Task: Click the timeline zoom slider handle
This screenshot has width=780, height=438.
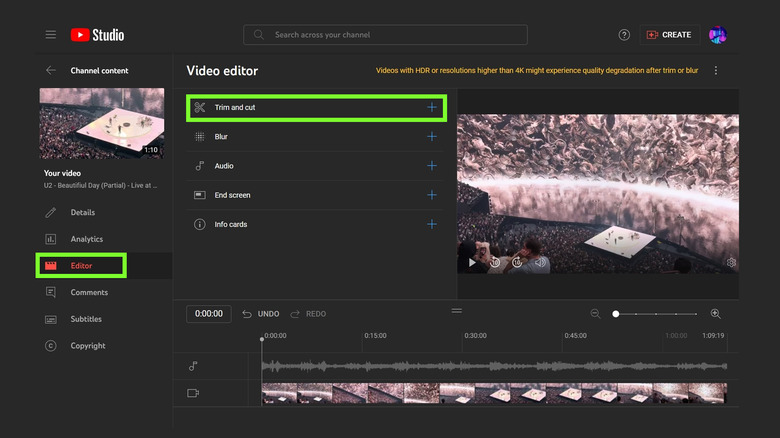Action: pyautogui.click(x=616, y=314)
